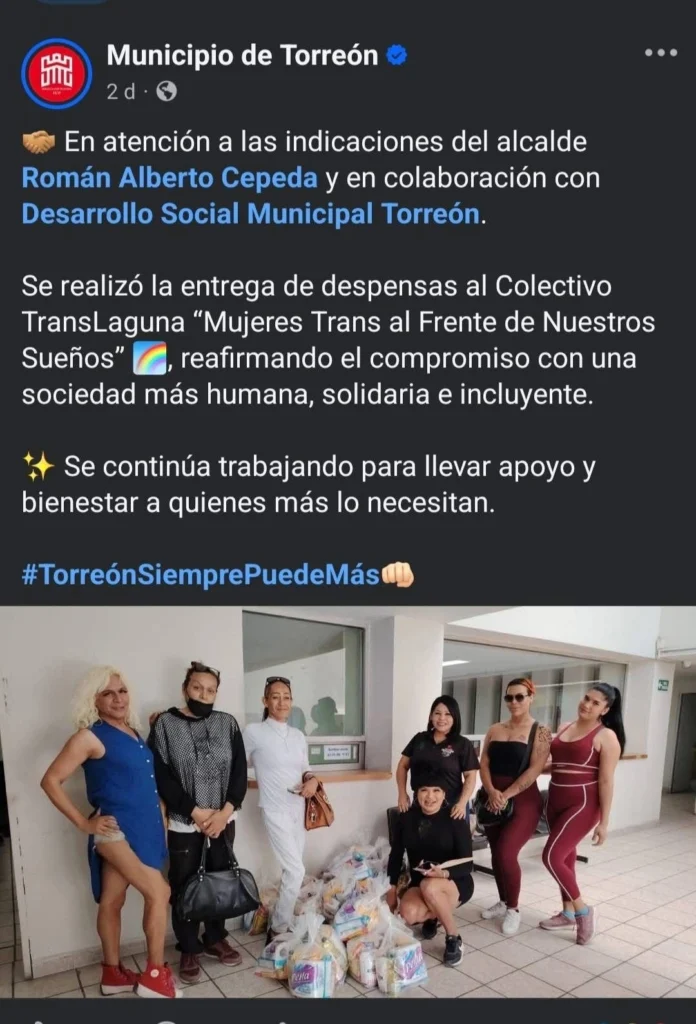Image resolution: width=696 pixels, height=1024 pixels.
Task: Open Román Alberto Cepeda tagged profile
Action: point(170,178)
